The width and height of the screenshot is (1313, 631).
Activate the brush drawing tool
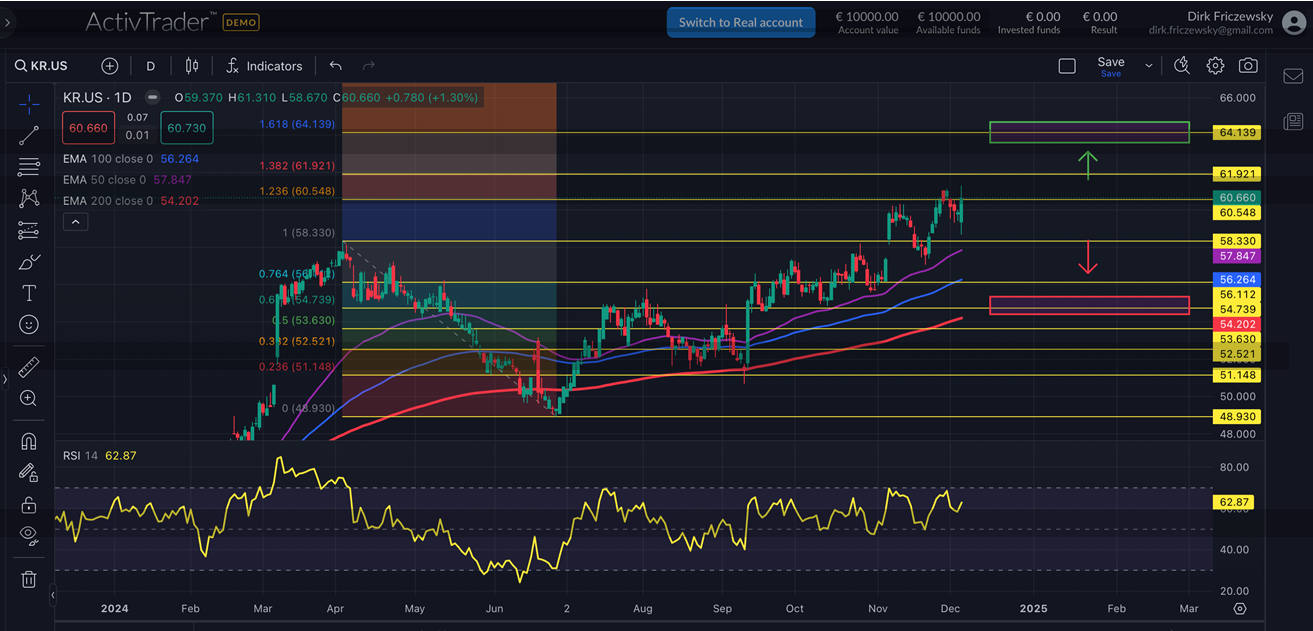(29, 262)
